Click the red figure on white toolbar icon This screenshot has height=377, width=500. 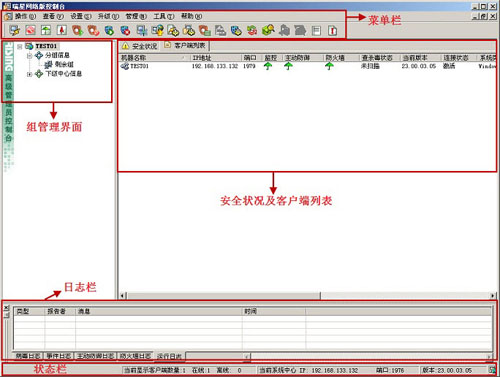click(x=61, y=30)
